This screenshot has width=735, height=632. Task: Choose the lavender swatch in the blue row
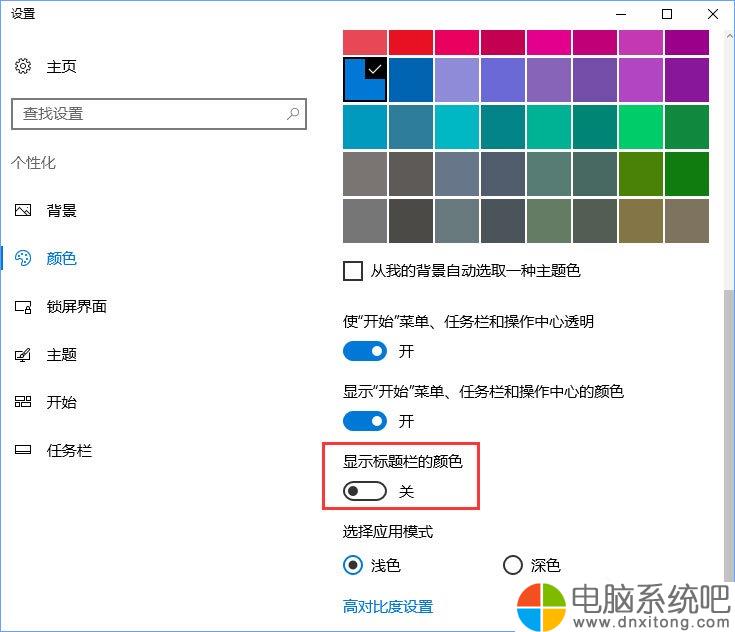457,80
